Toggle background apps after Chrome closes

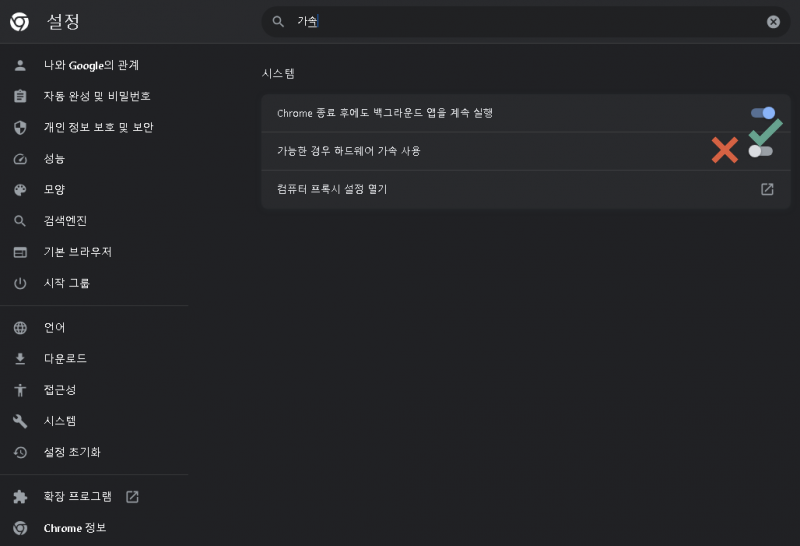[763, 113]
